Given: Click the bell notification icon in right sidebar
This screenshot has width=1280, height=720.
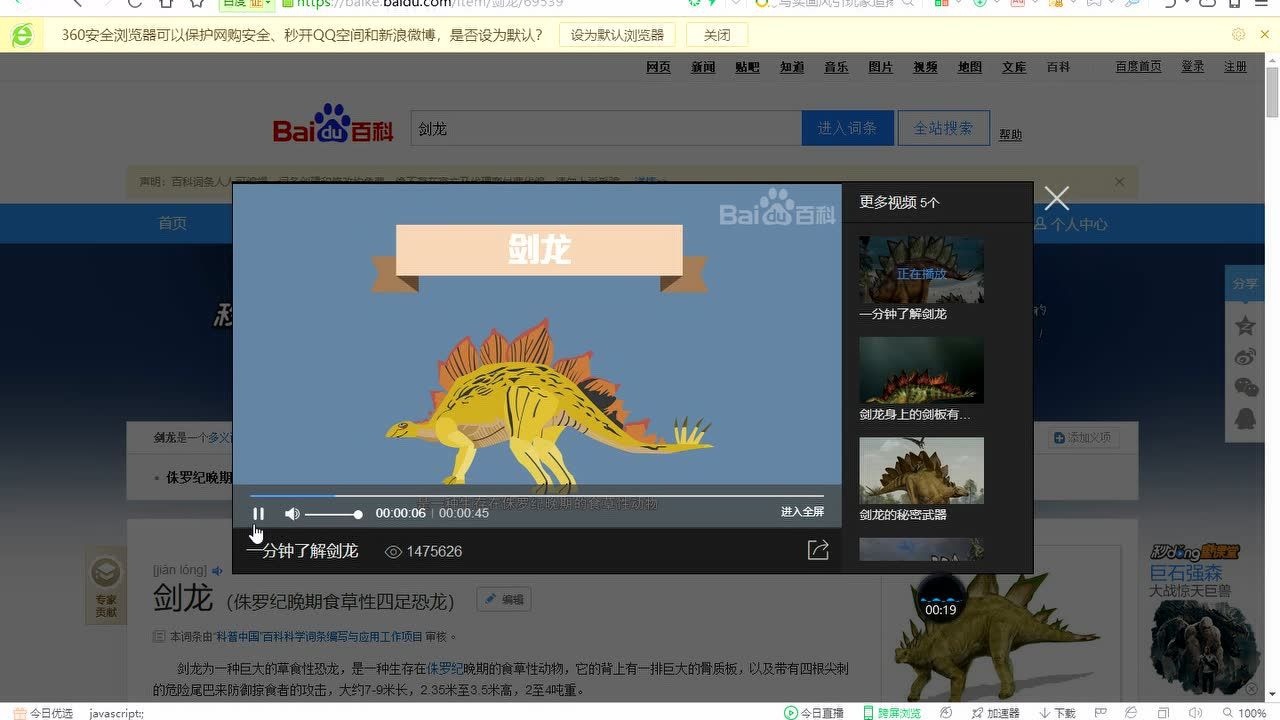Looking at the screenshot, I should (x=1244, y=418).
